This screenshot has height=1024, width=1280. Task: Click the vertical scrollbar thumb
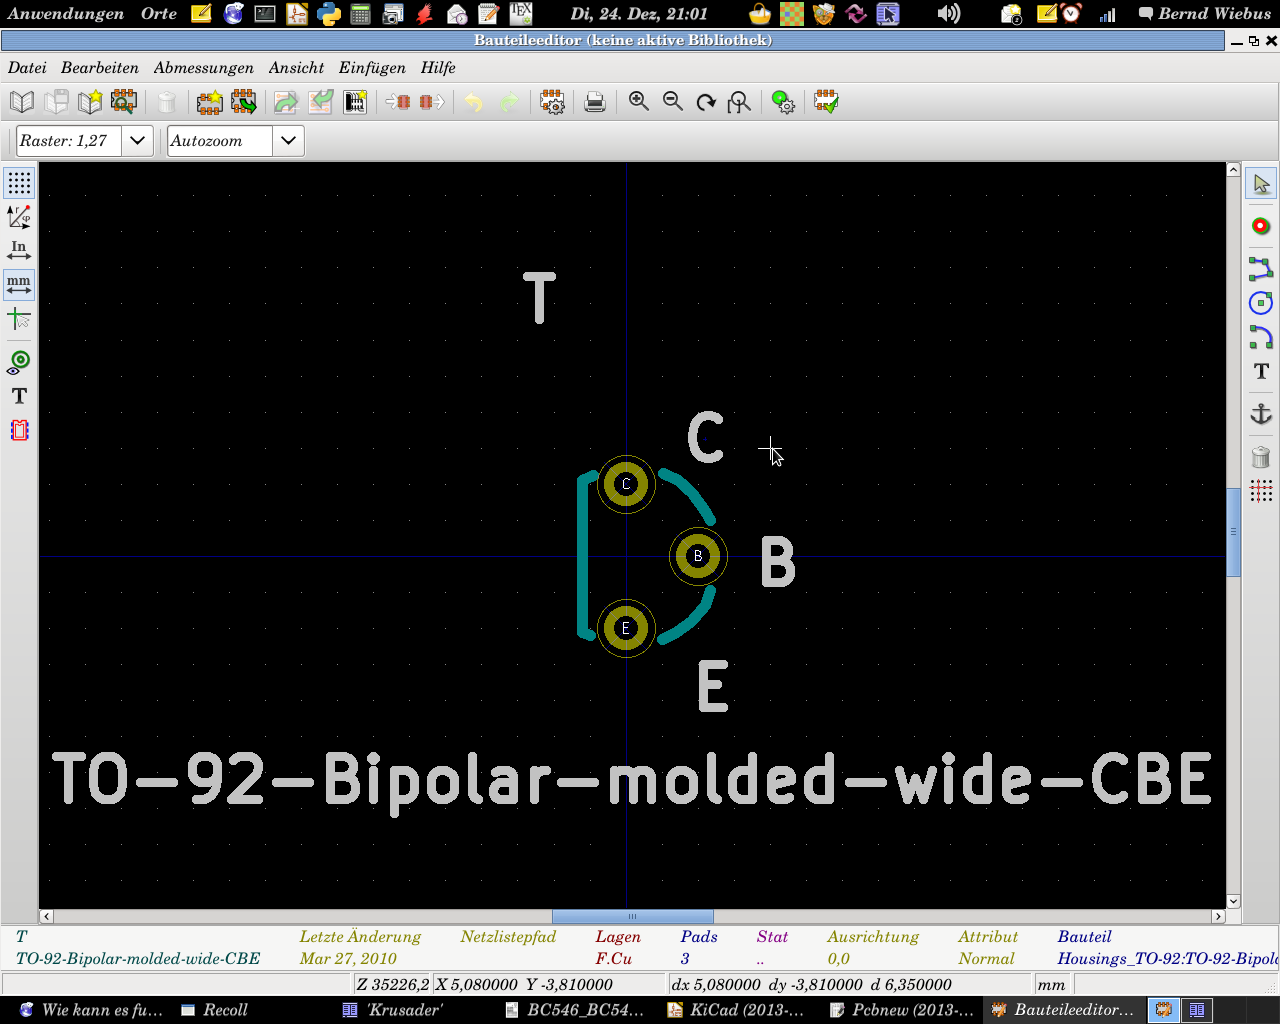tap(1233, 532)
